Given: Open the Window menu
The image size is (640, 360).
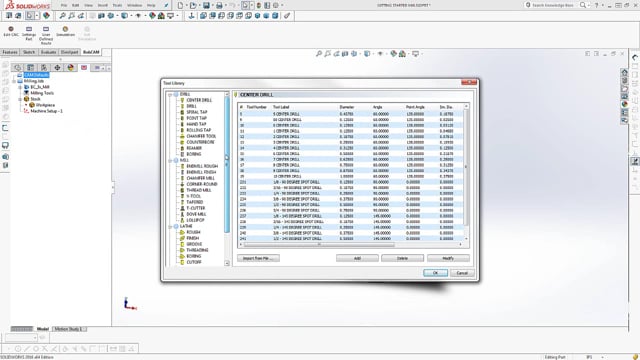Looking at the screenshot, I should (x=134, y=5).
